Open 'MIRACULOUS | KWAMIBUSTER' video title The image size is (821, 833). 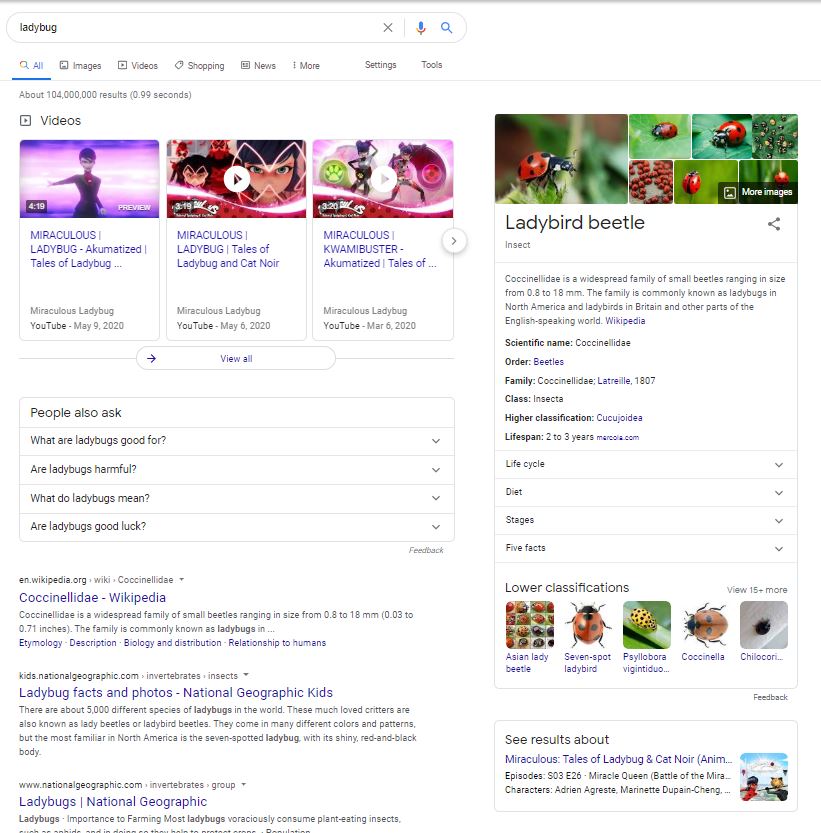[380, 249]
